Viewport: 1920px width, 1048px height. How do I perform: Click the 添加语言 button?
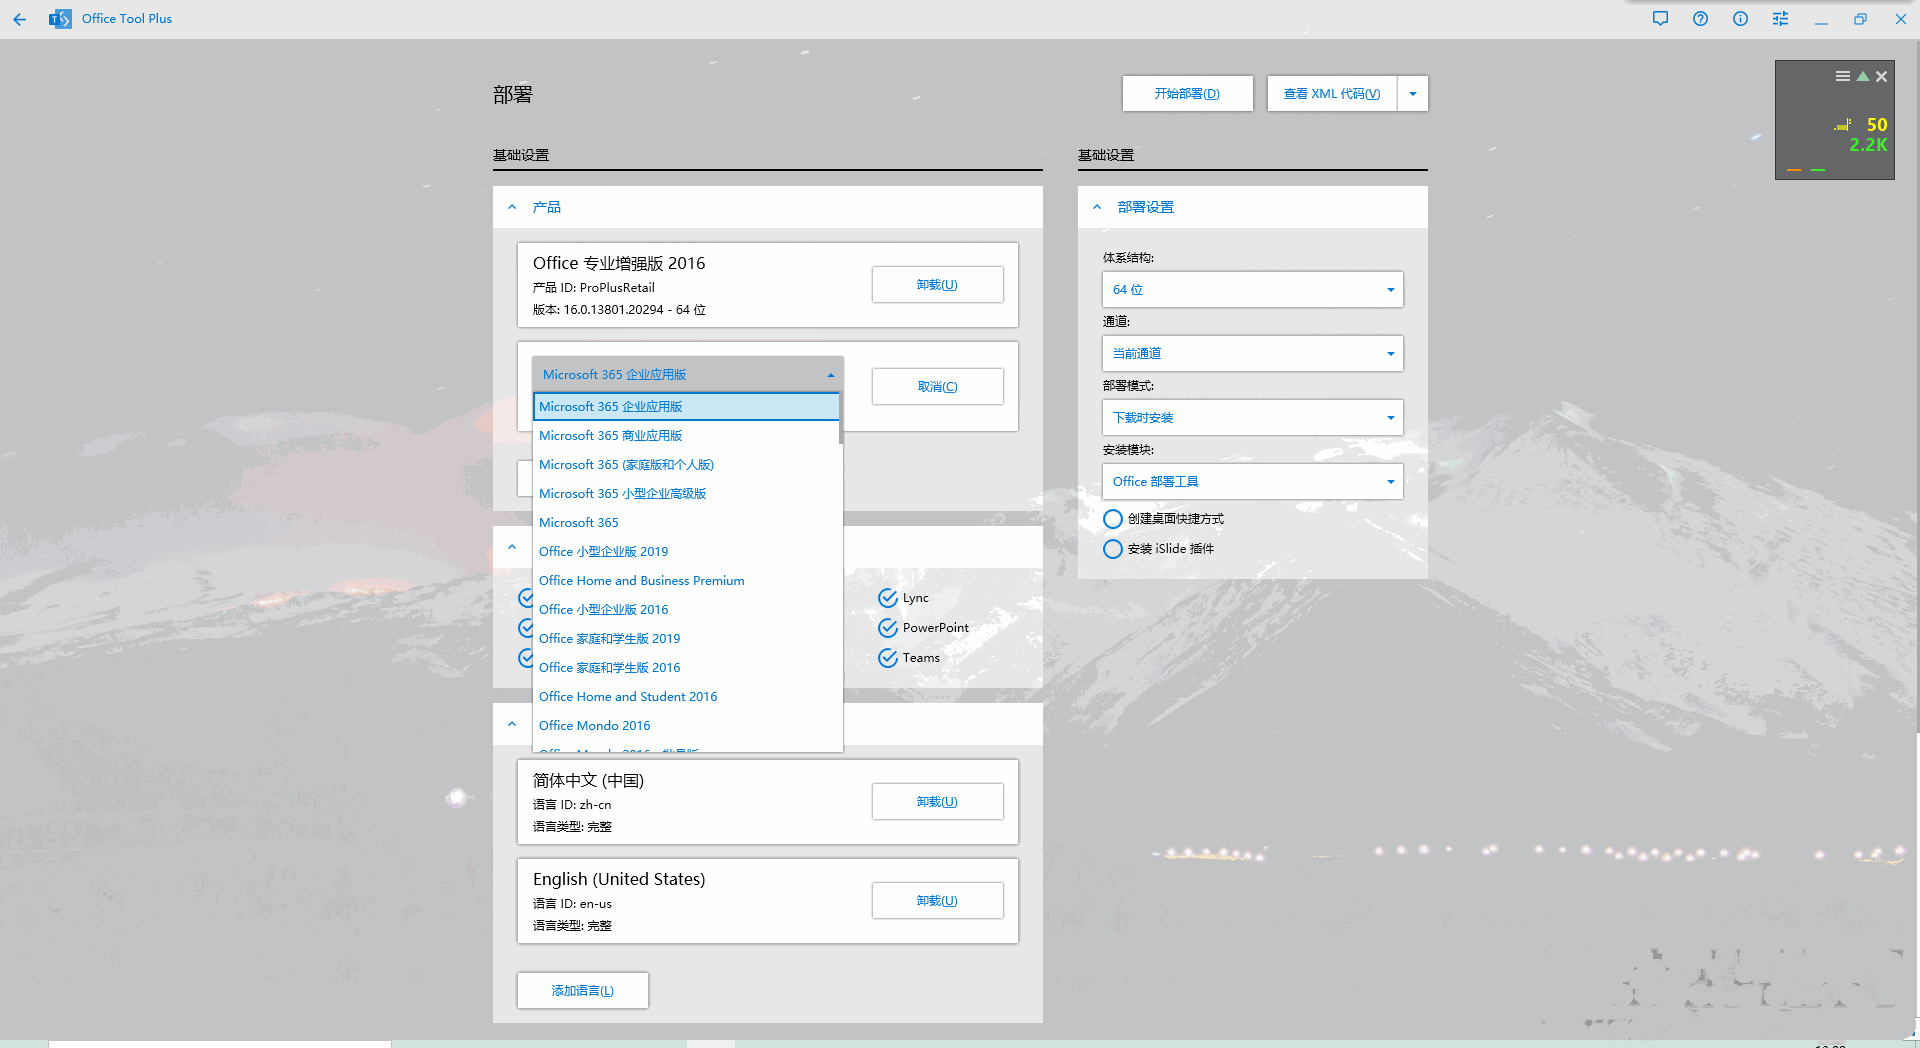click(582, 991)
